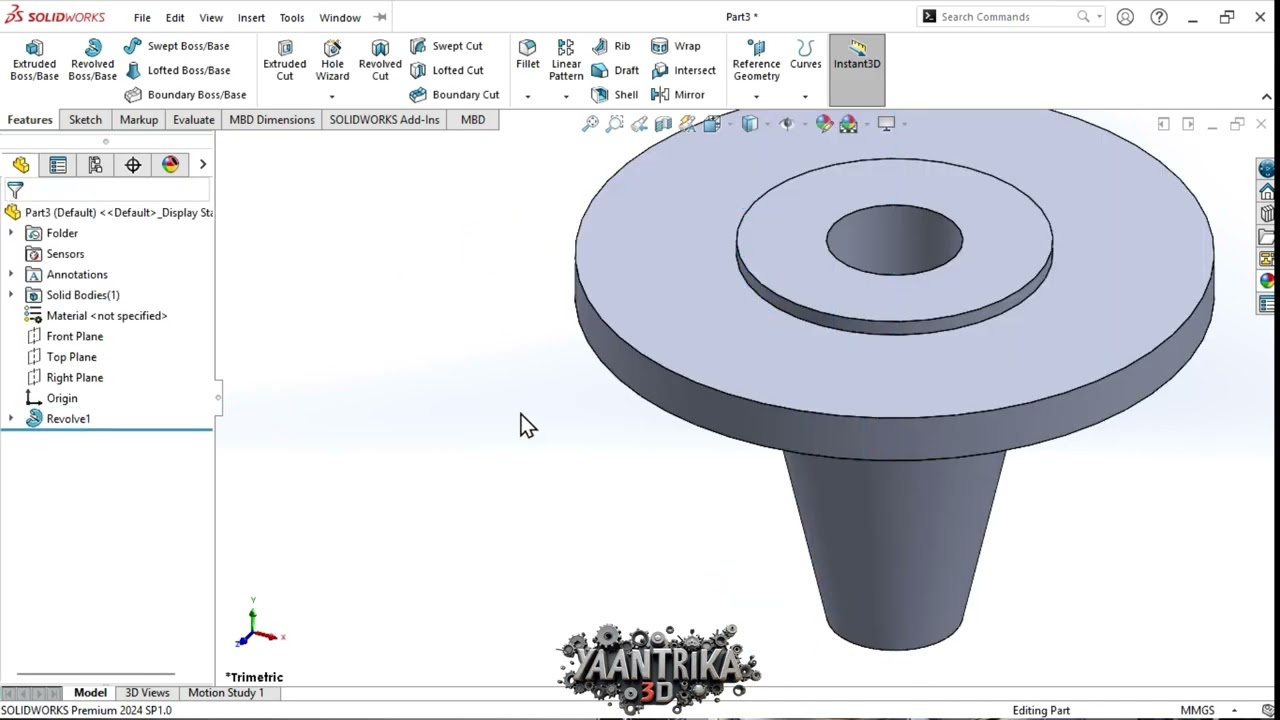This screenshot has width=1280, height=720.
Task: Click the feature tree filter icon
Action: pos(15,189)
